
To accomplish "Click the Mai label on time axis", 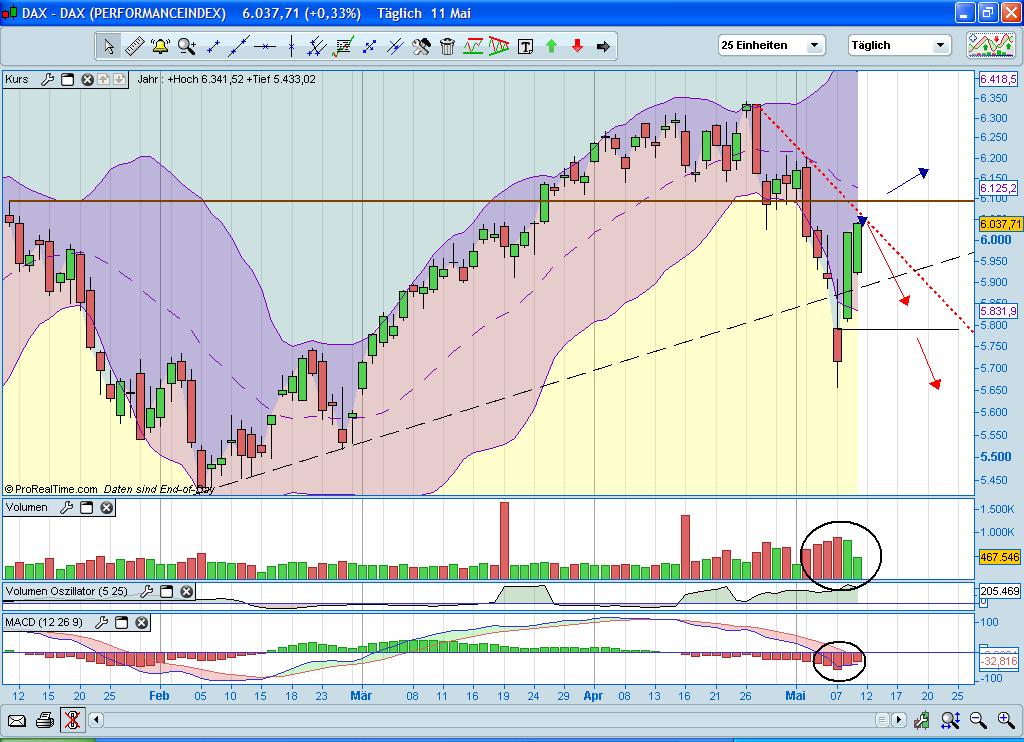I will click(x=795, y=696).
